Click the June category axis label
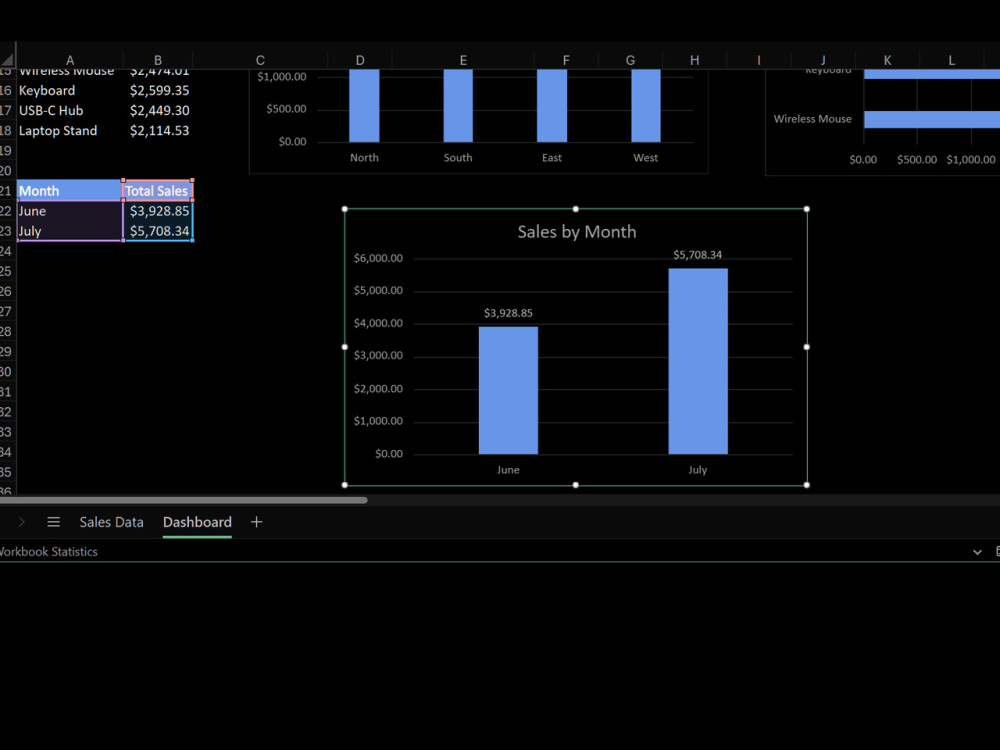The height and width of the screenshot is (750, 1000). pos(508,470)
